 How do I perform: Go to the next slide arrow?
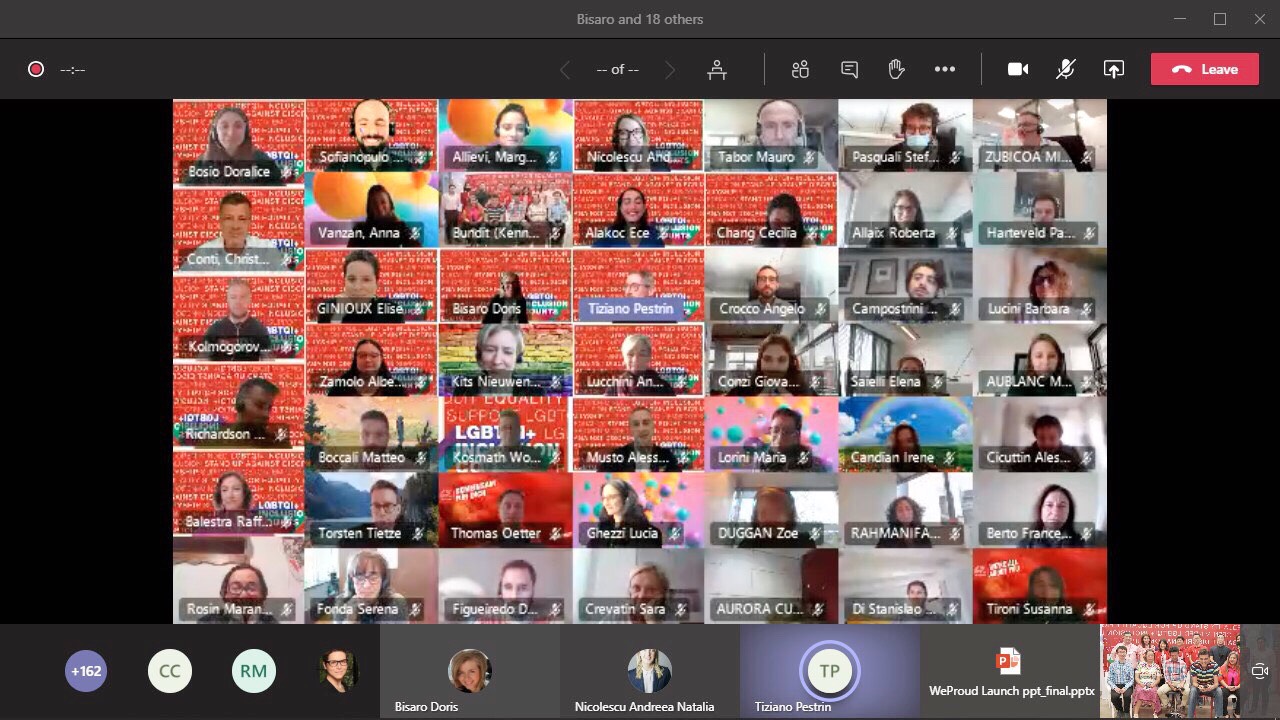[x=670, y=70]
